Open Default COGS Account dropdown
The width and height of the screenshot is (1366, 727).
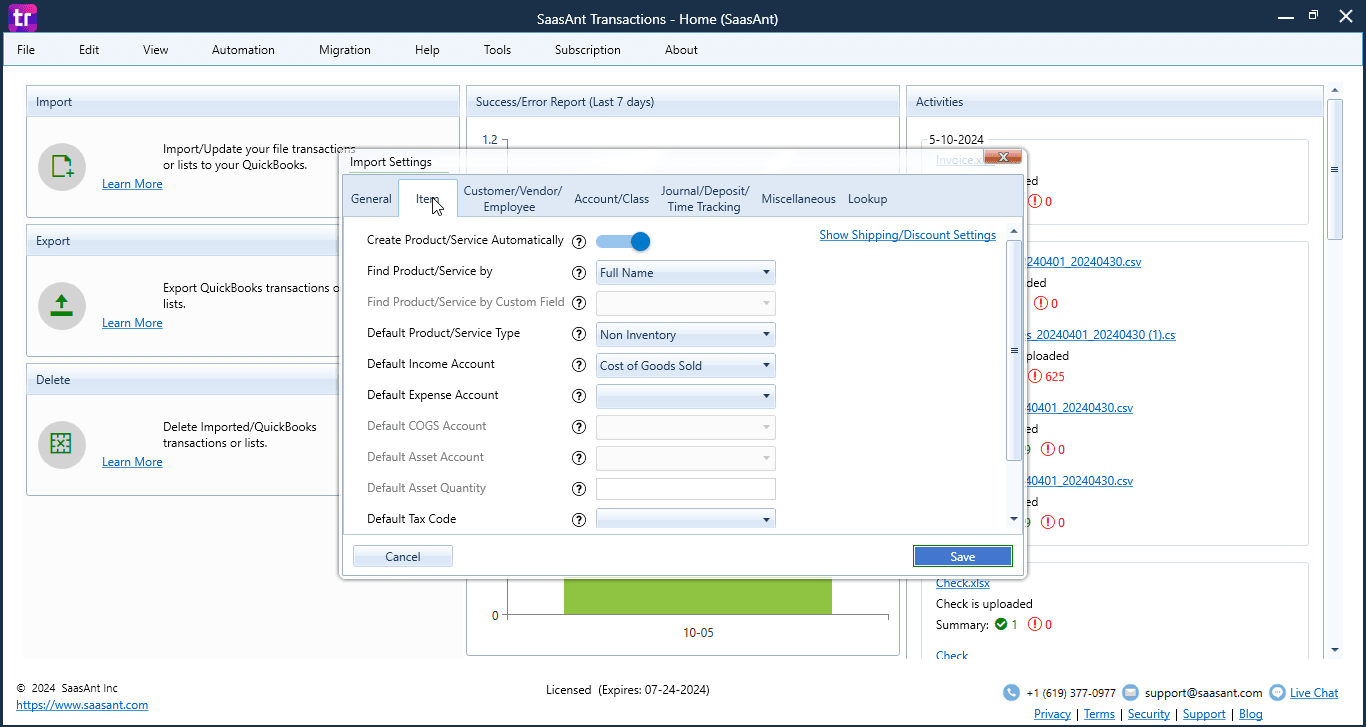click(x=686, y=427)
